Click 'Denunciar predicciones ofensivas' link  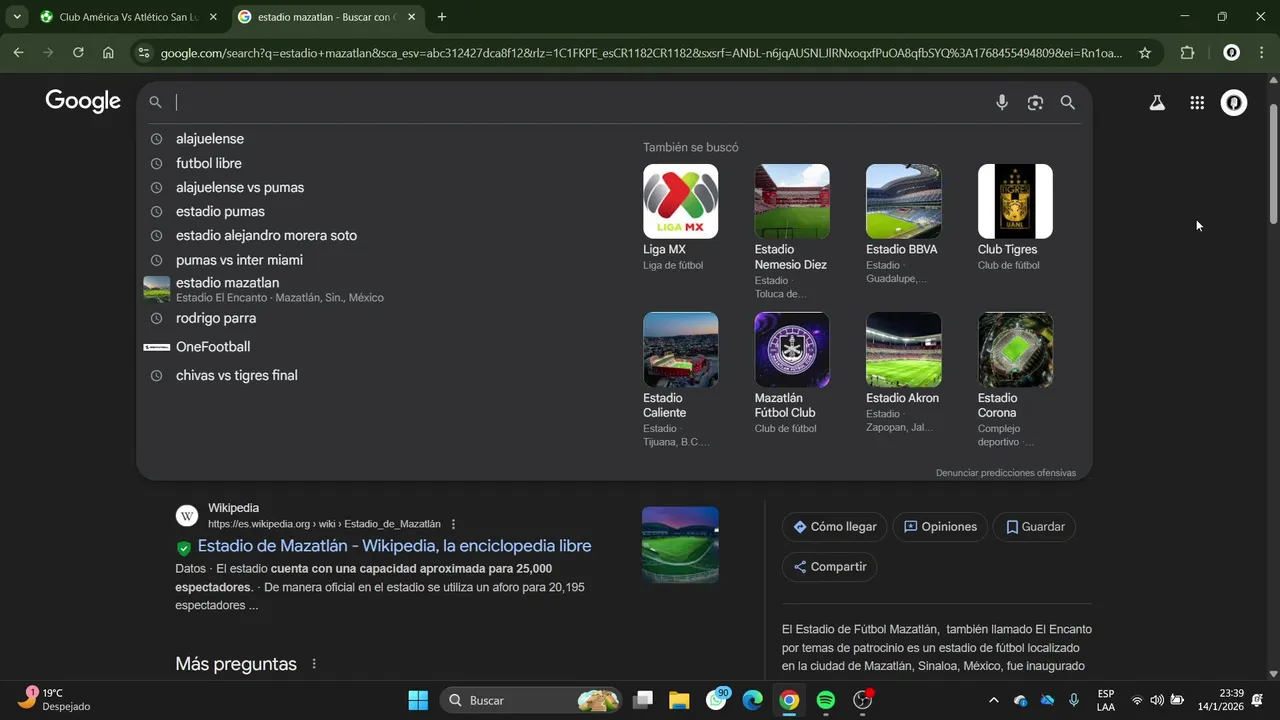point(1006,473)
